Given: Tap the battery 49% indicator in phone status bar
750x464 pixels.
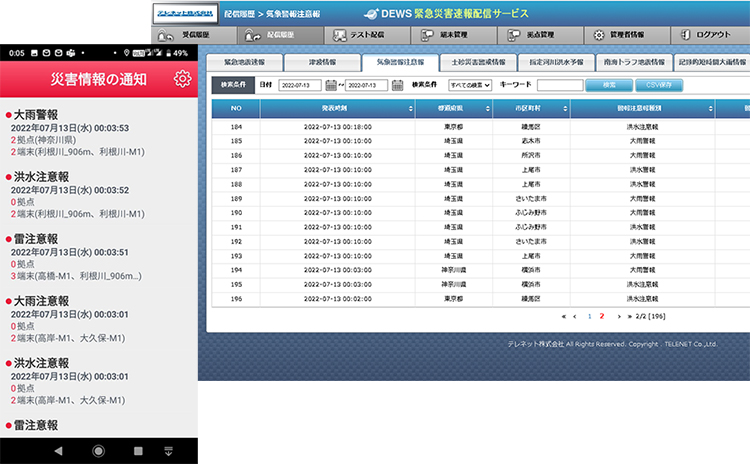Looking at the screenshot, I should 177,53.
